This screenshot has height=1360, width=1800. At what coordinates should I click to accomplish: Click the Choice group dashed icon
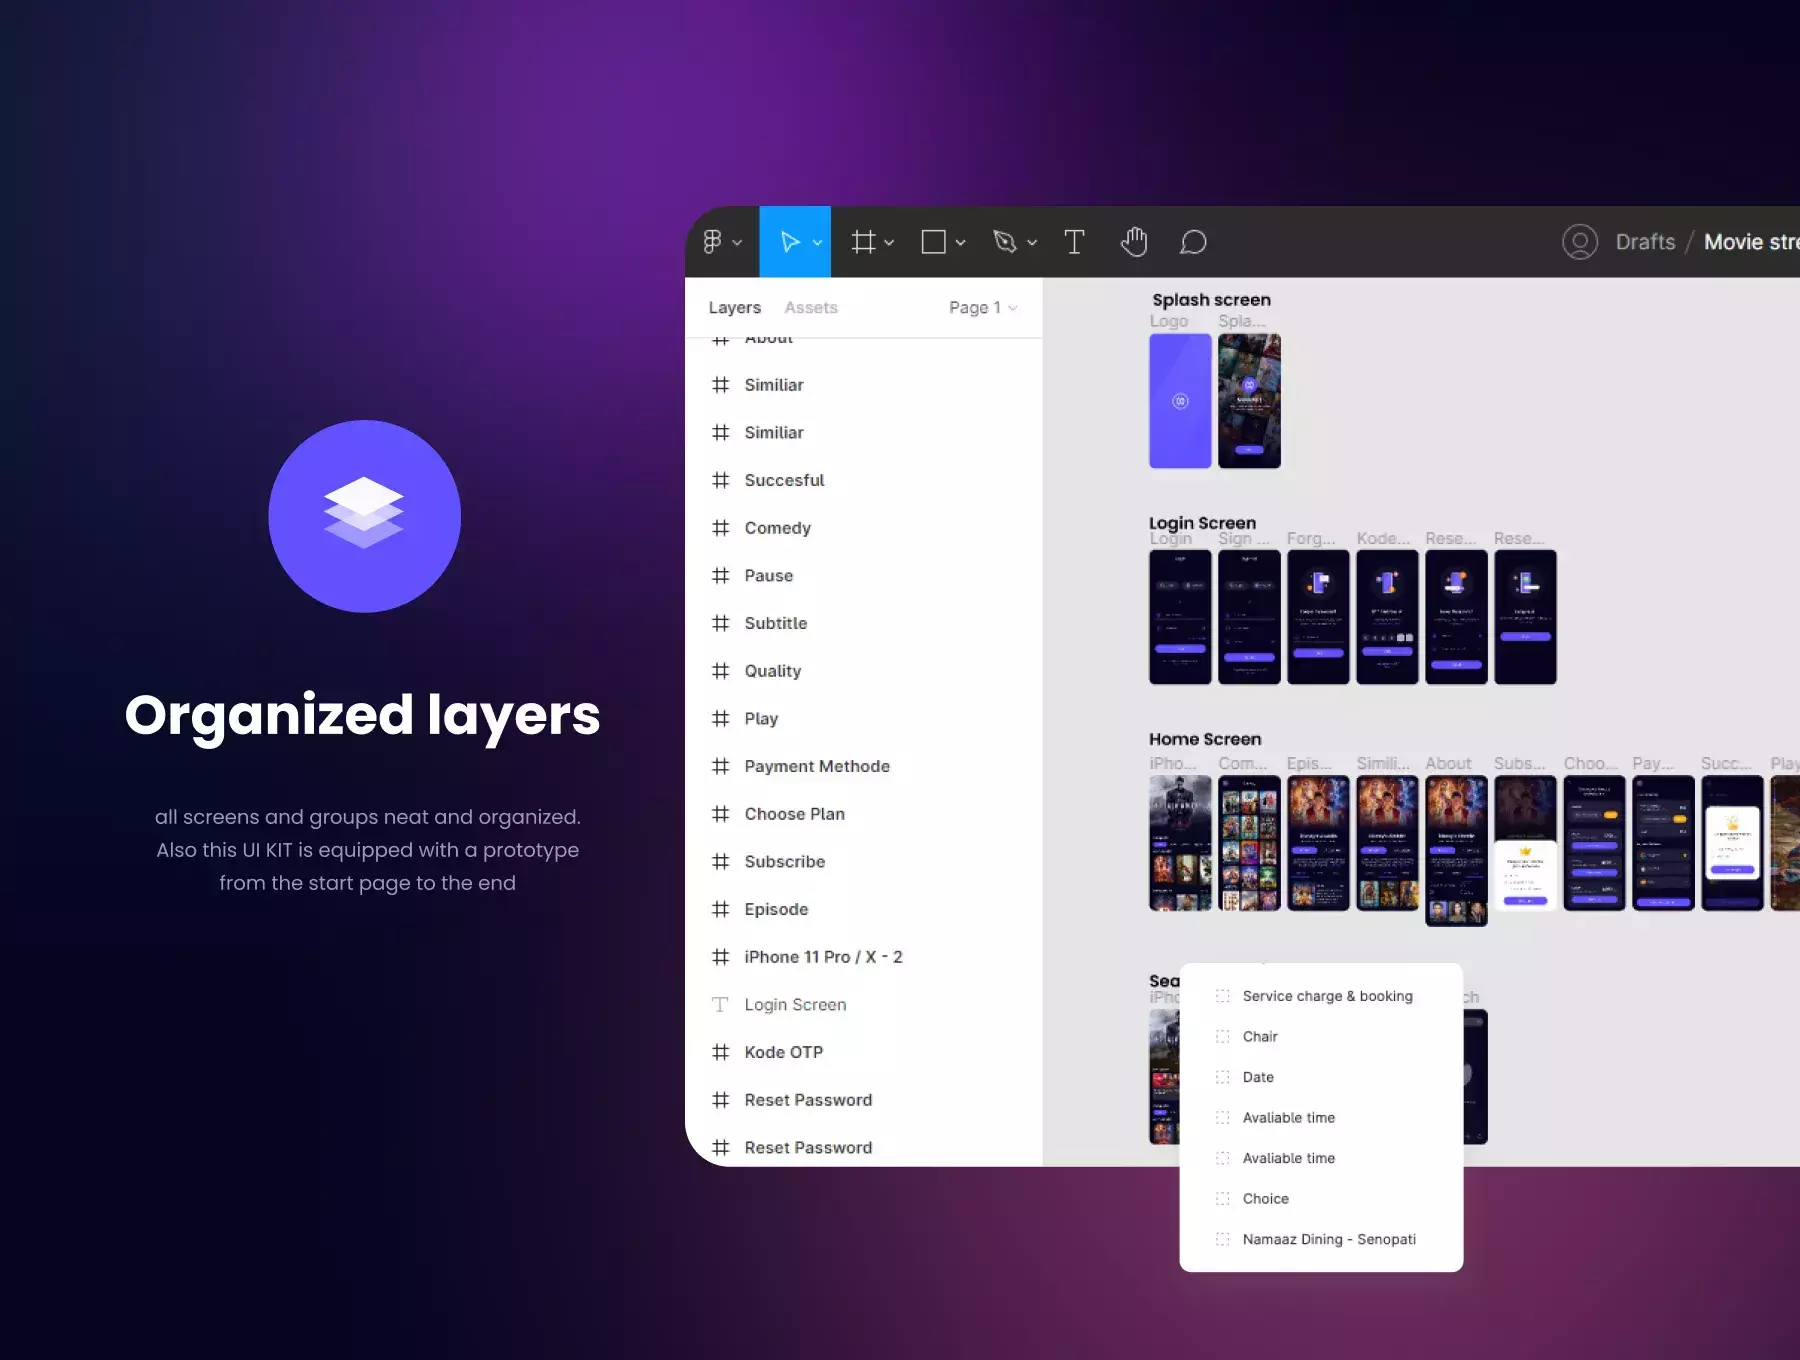point(1222,1199)
